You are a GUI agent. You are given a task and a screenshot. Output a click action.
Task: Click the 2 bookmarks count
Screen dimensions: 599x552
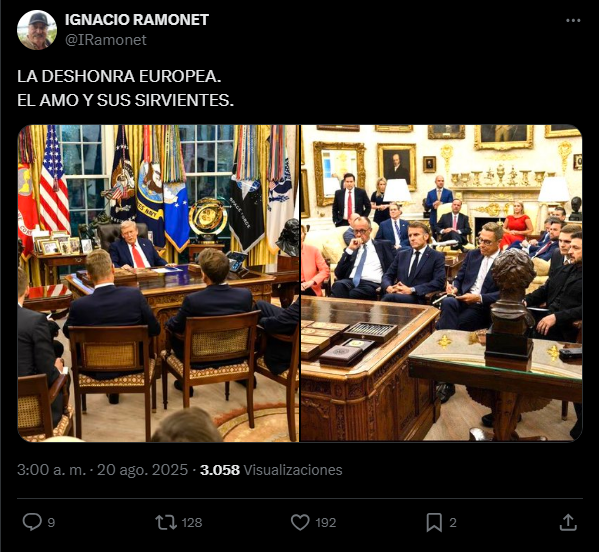point(453,523)
